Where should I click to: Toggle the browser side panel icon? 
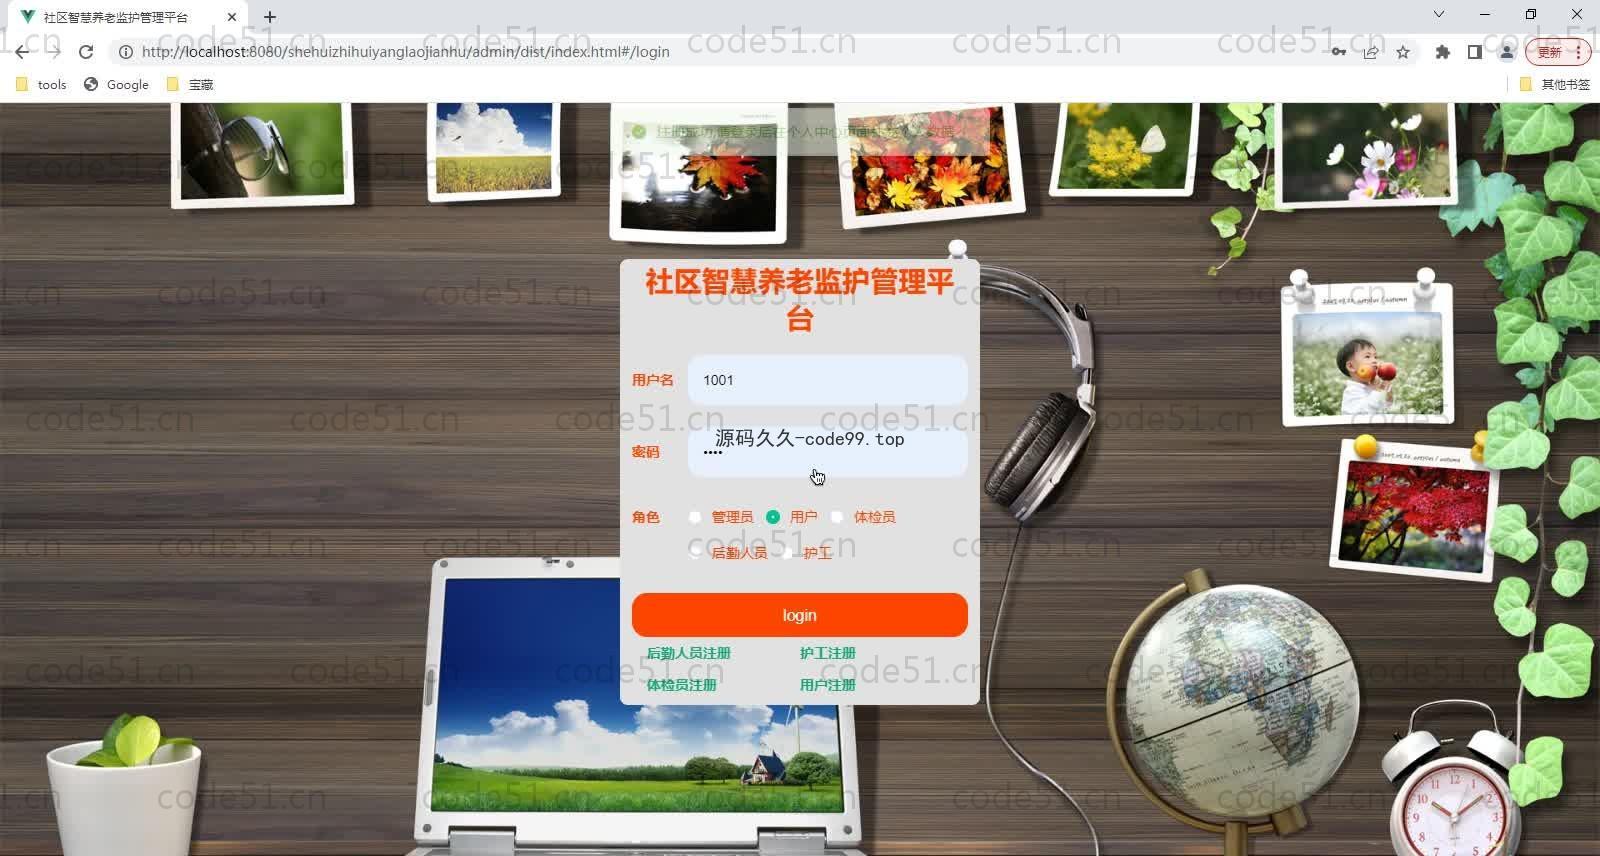pyautogui.click(x=1474, y=52)
